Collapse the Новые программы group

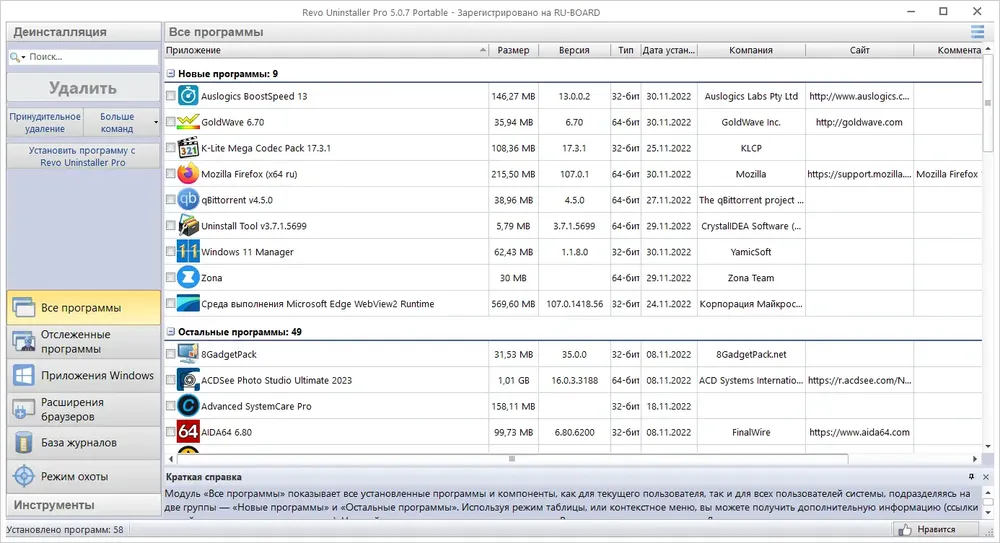click(170, 73)
